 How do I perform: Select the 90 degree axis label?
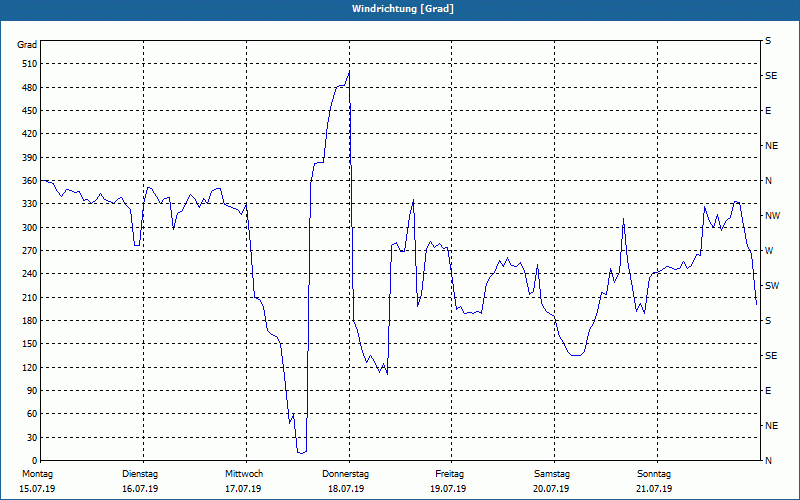pos(33,391)
